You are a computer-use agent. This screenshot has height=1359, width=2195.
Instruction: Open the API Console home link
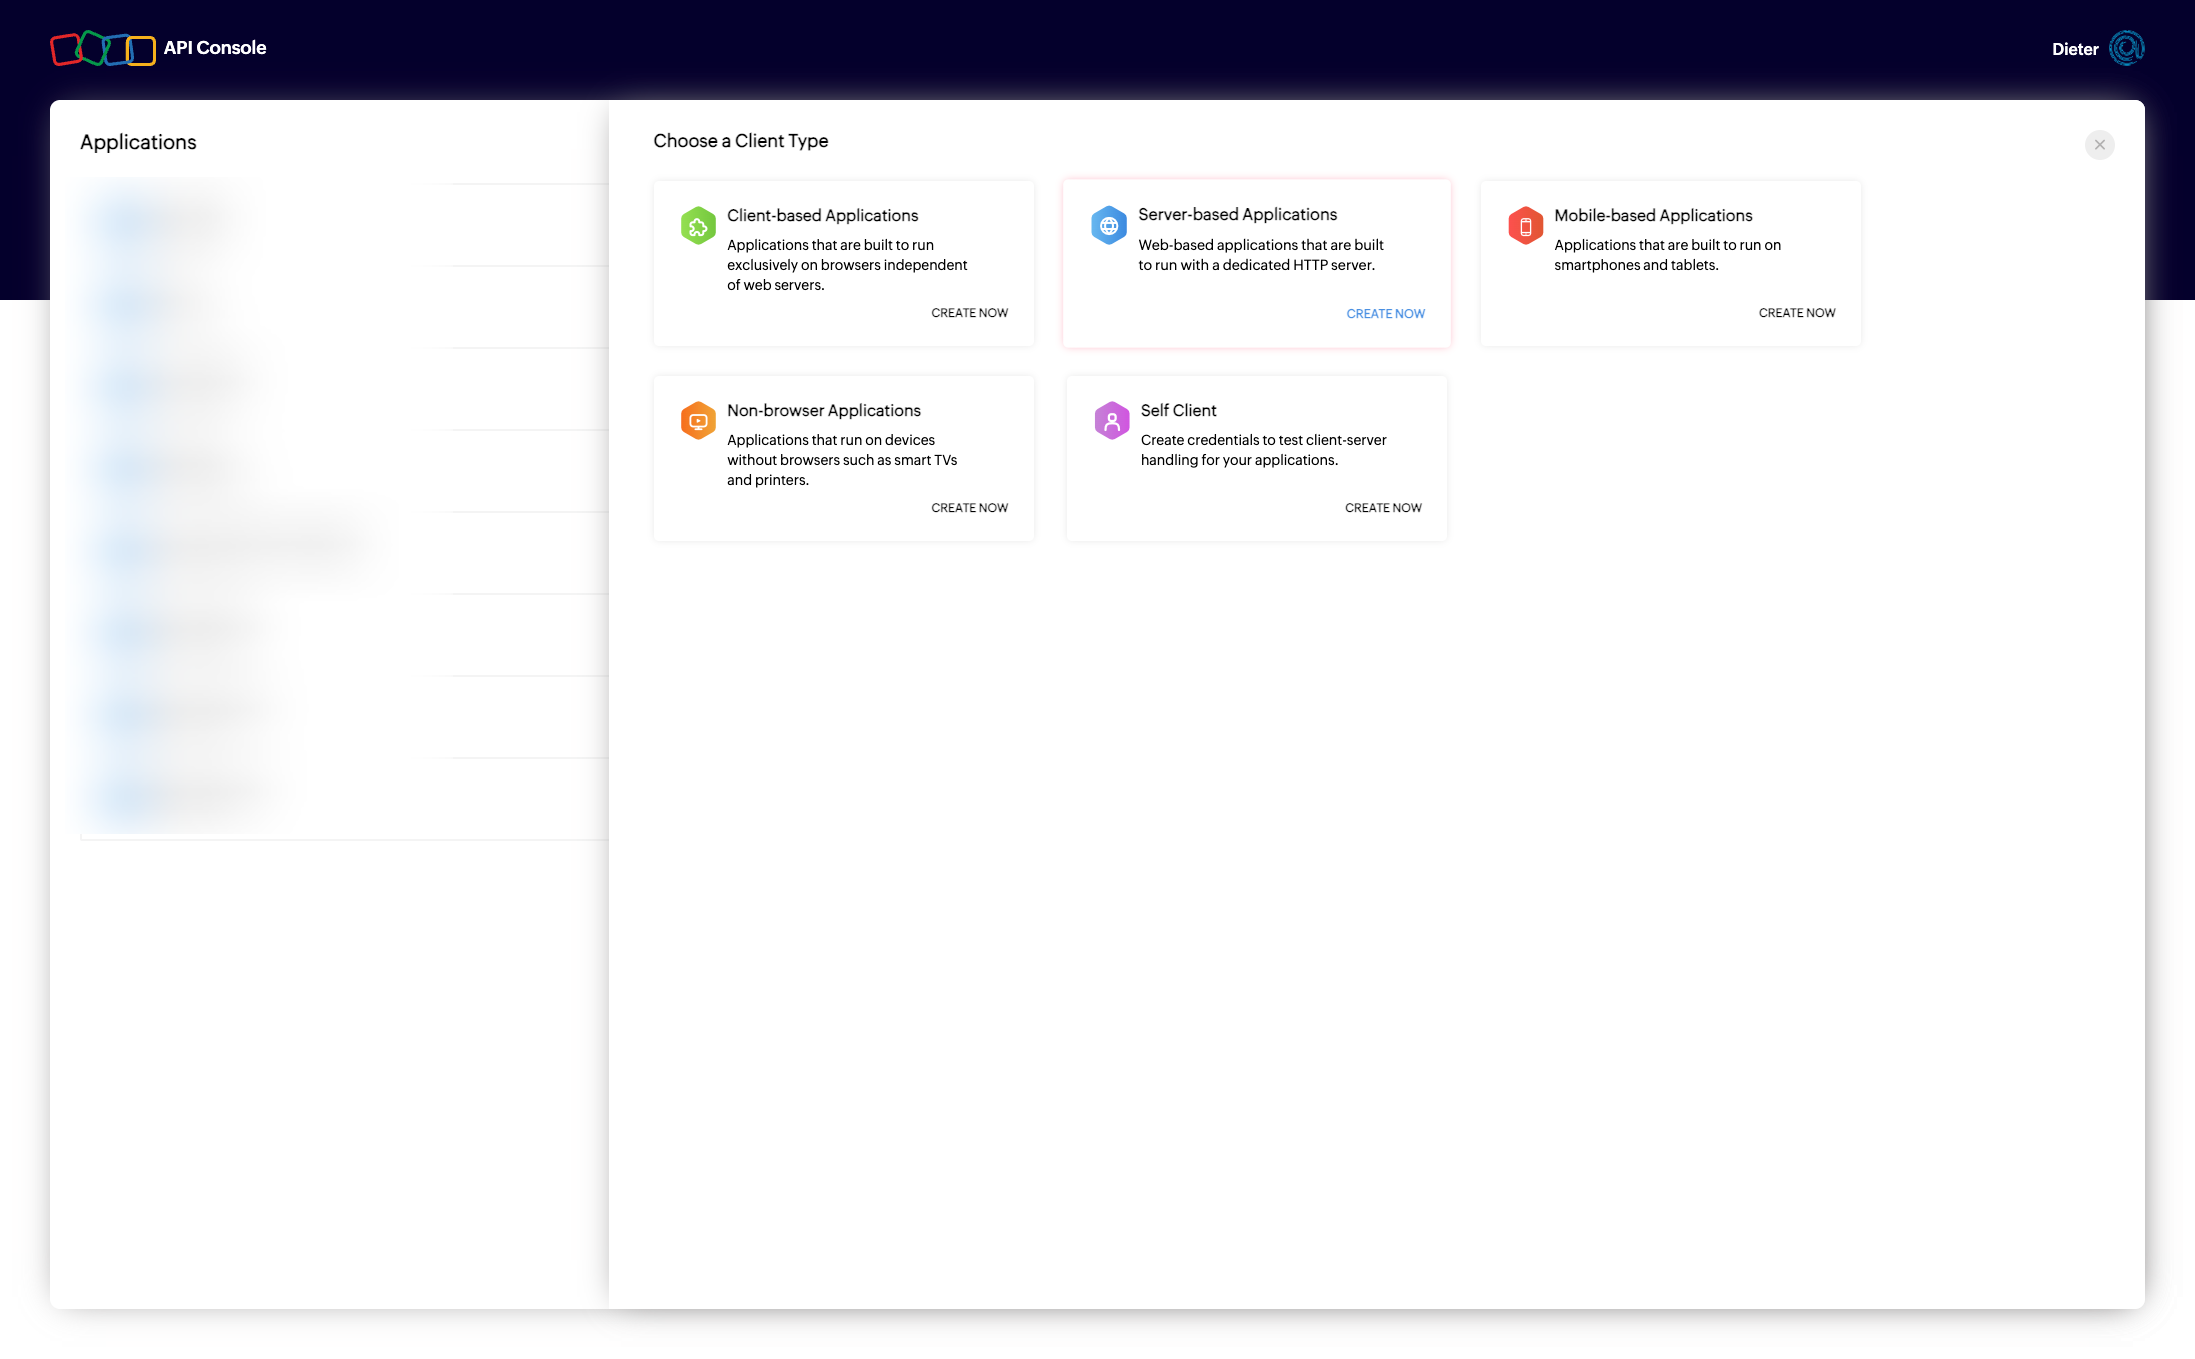click(x=215, y=48)
